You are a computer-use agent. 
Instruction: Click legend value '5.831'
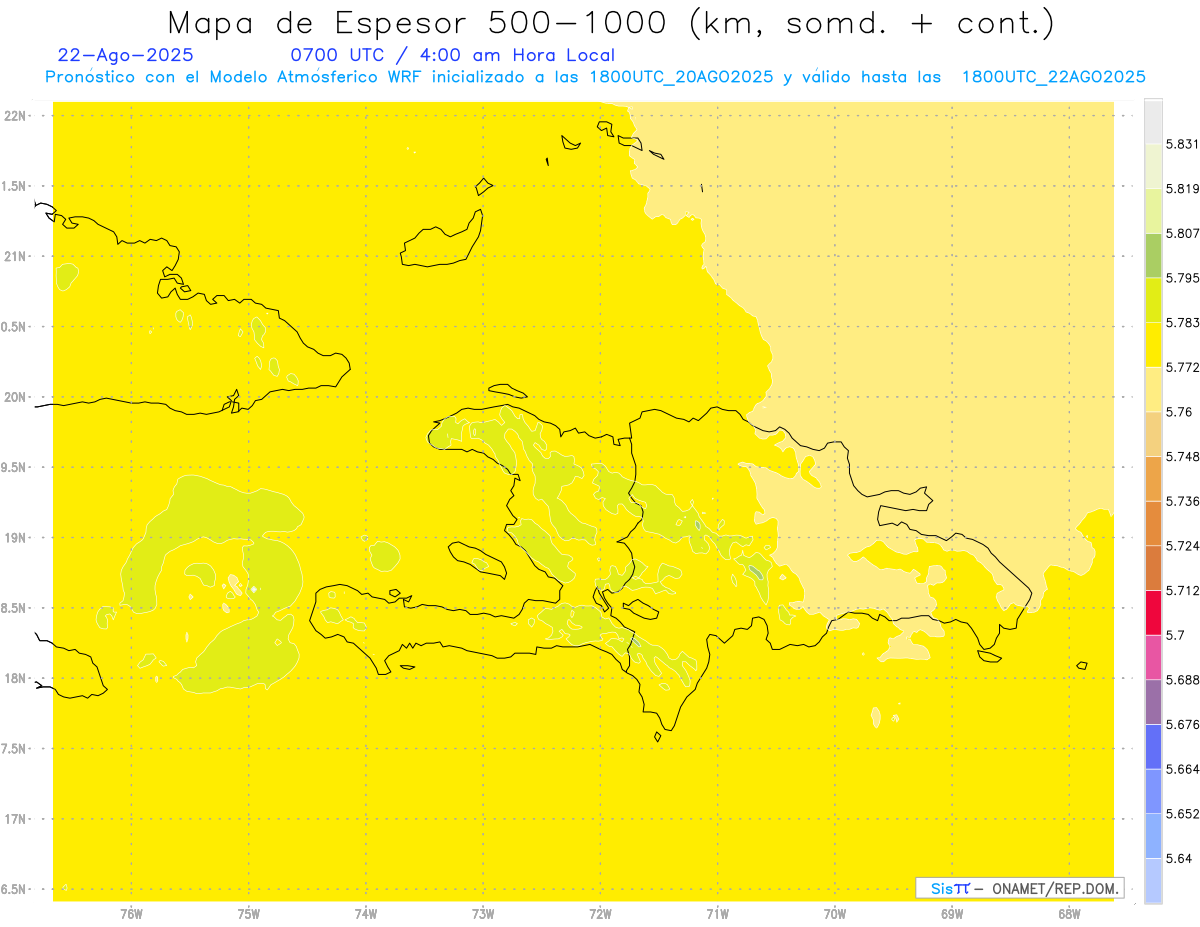pyautogui.click(x=1182, y=144)
